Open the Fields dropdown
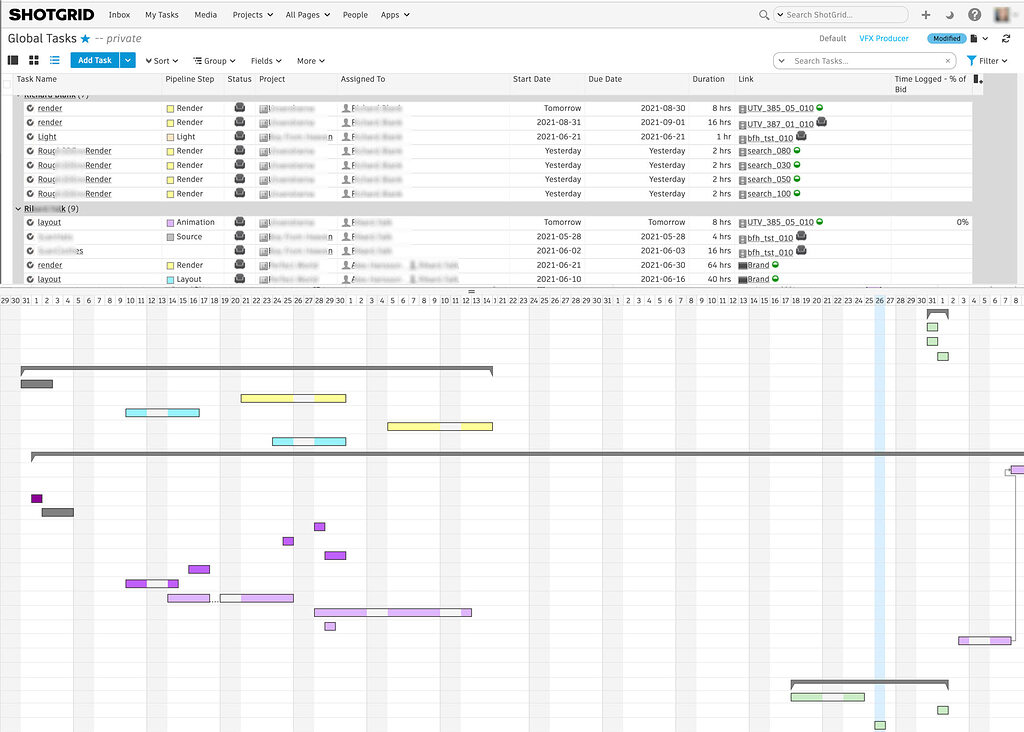 pyautogui.click(x=265, y=60)
